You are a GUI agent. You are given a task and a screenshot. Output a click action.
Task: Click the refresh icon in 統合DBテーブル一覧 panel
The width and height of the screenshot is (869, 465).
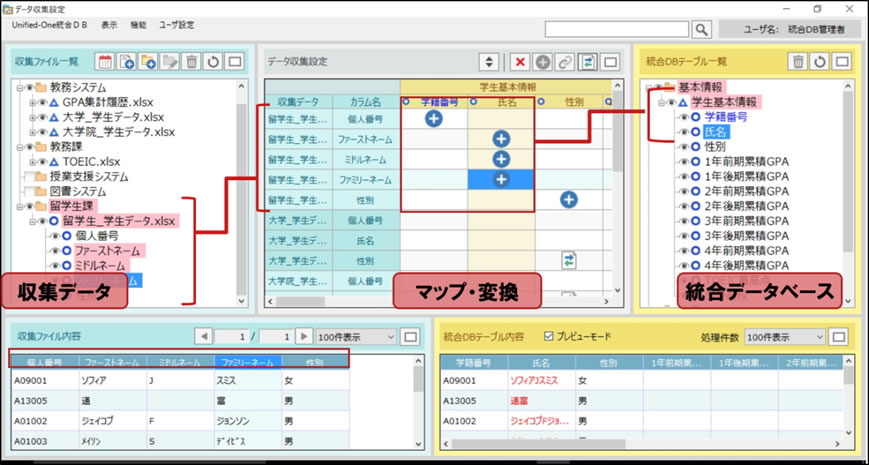pos(819,62)
